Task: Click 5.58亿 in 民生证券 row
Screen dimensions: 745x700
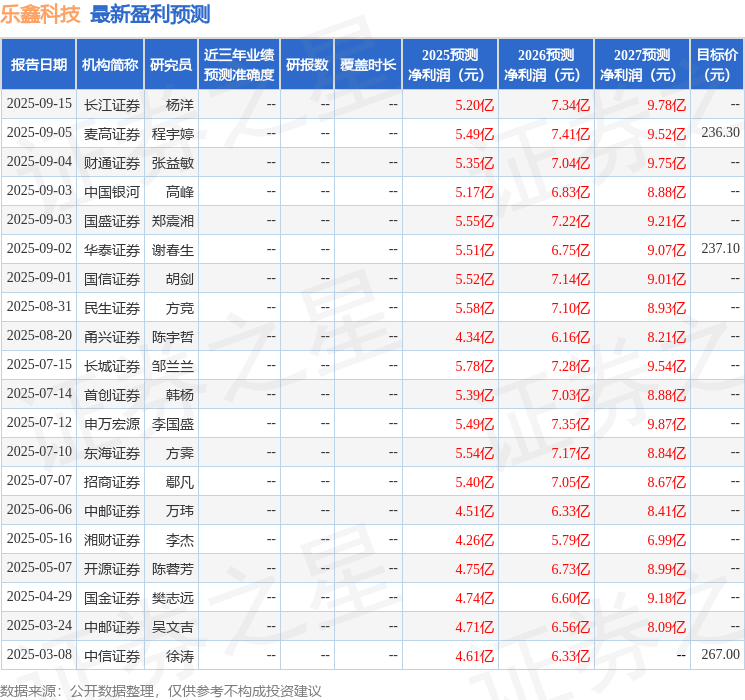Action: tap(474, 308)
